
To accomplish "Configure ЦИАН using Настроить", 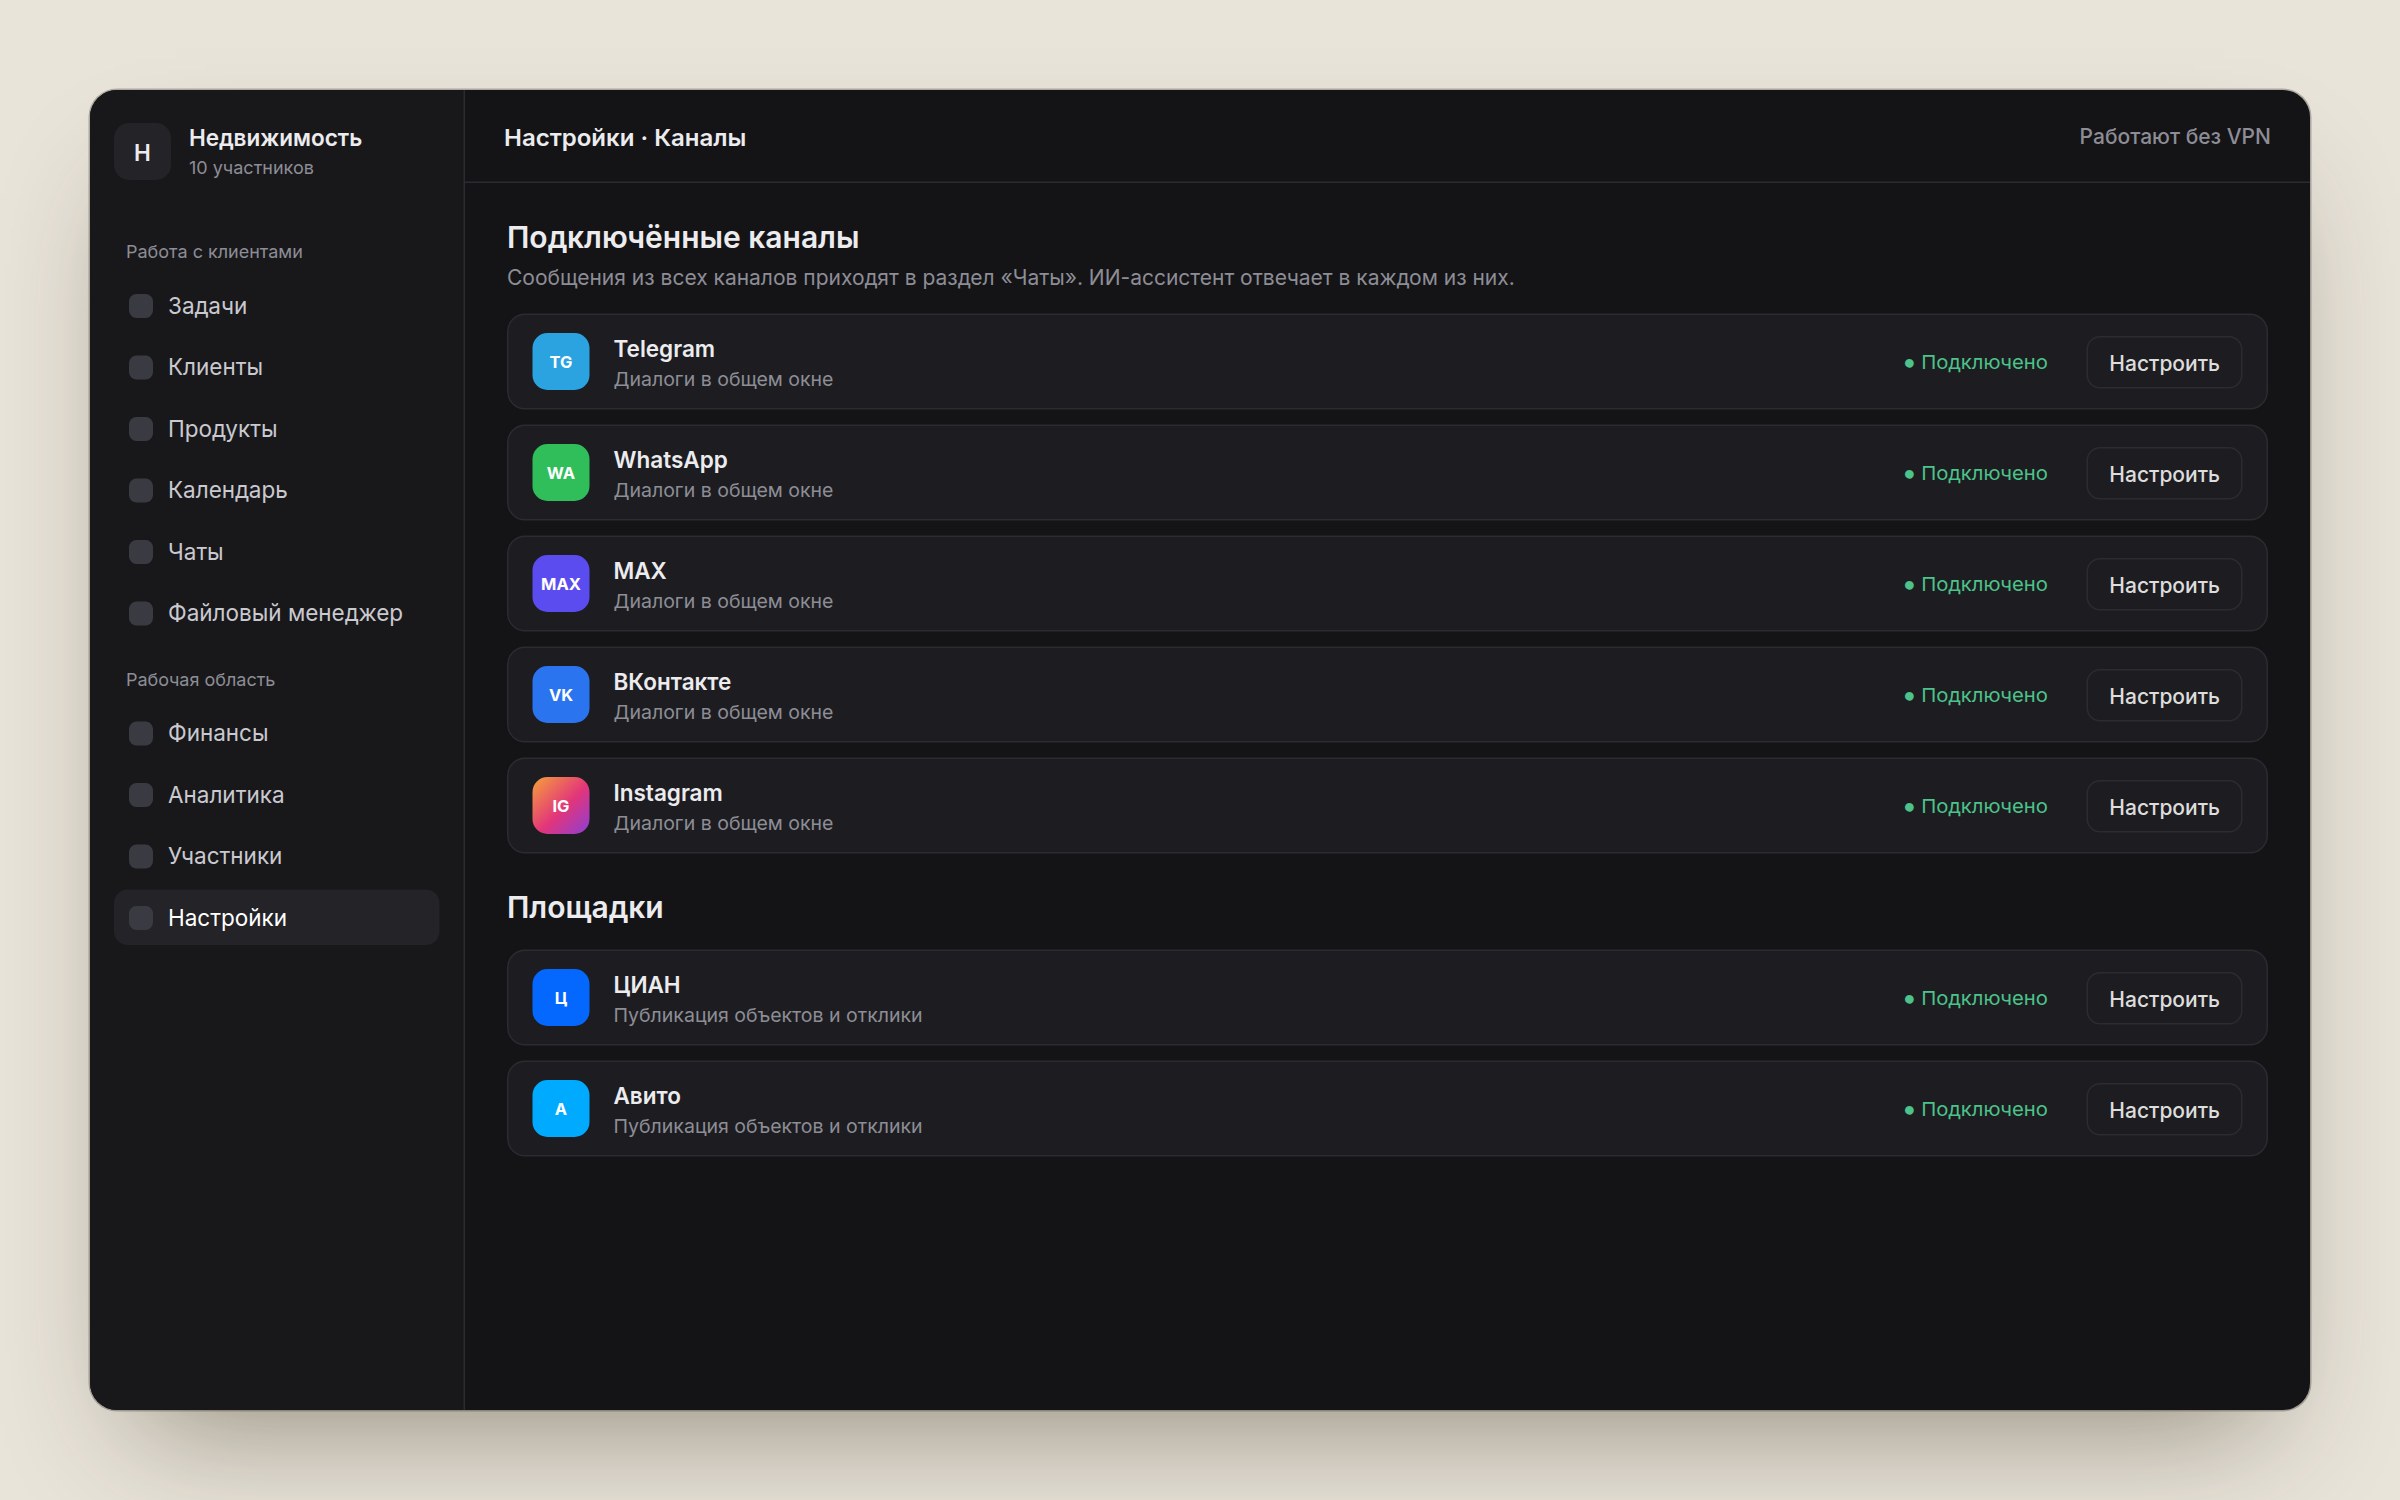I will (x=2163, y=998).
